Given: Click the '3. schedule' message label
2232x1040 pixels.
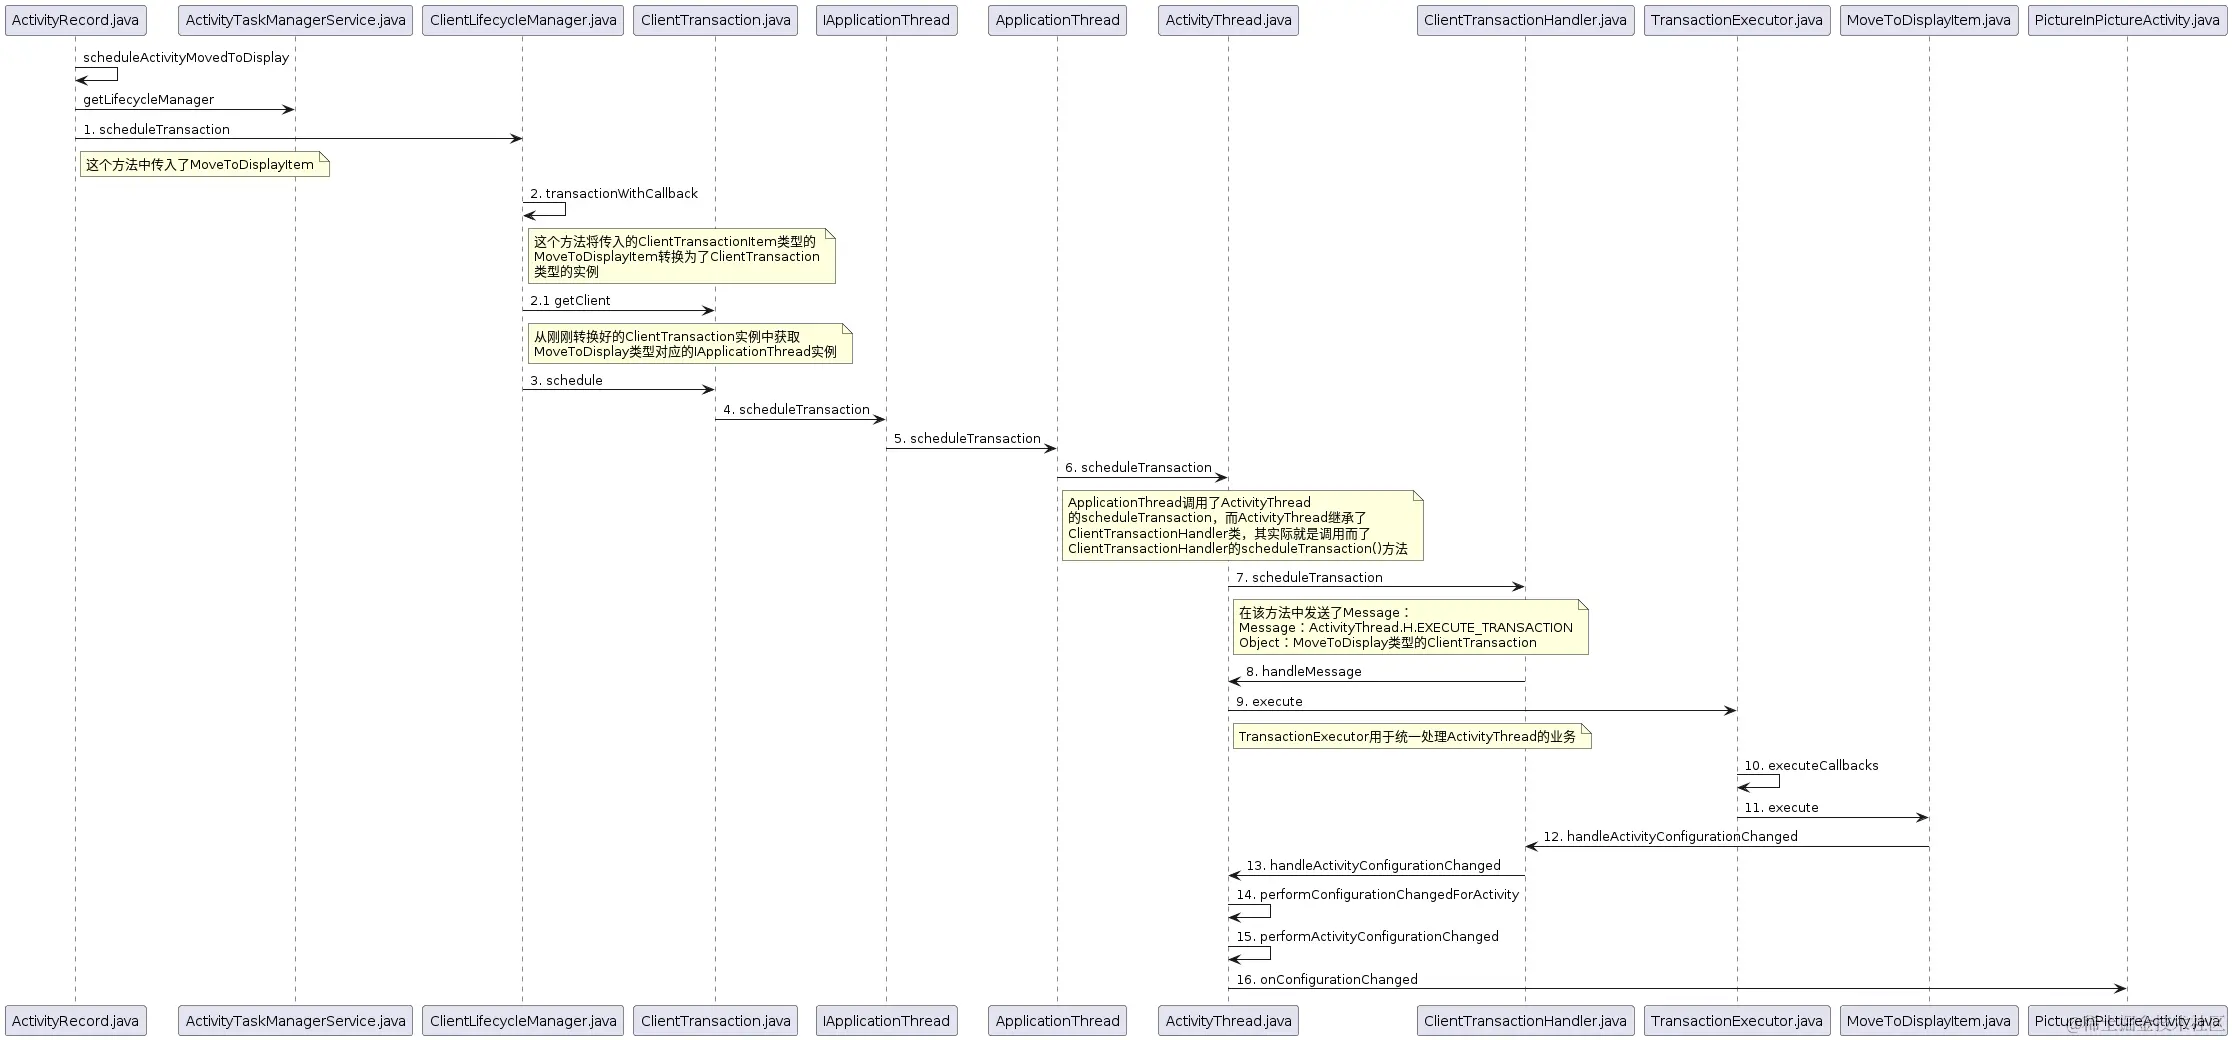Looking at the screenshot, I should pyautogui.click(x=566, y=381).
